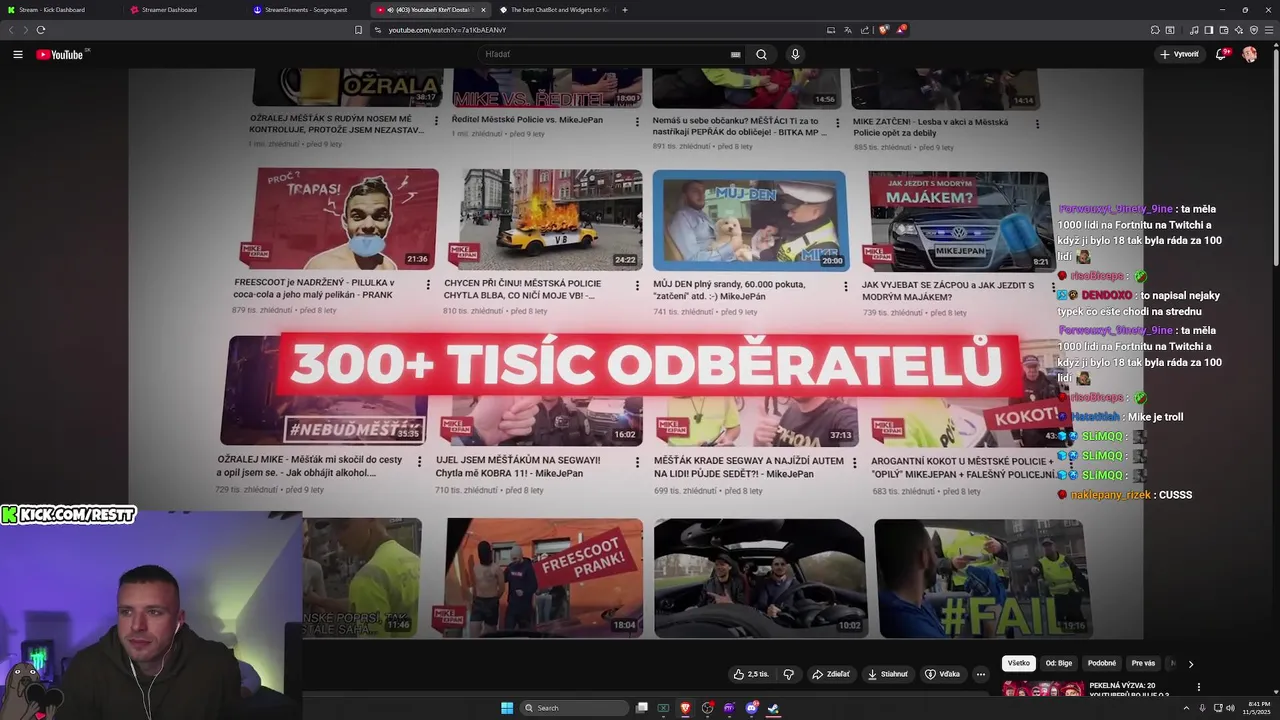Reload the YouTube page
The image size is (1280, 720).
click(41, 30)
